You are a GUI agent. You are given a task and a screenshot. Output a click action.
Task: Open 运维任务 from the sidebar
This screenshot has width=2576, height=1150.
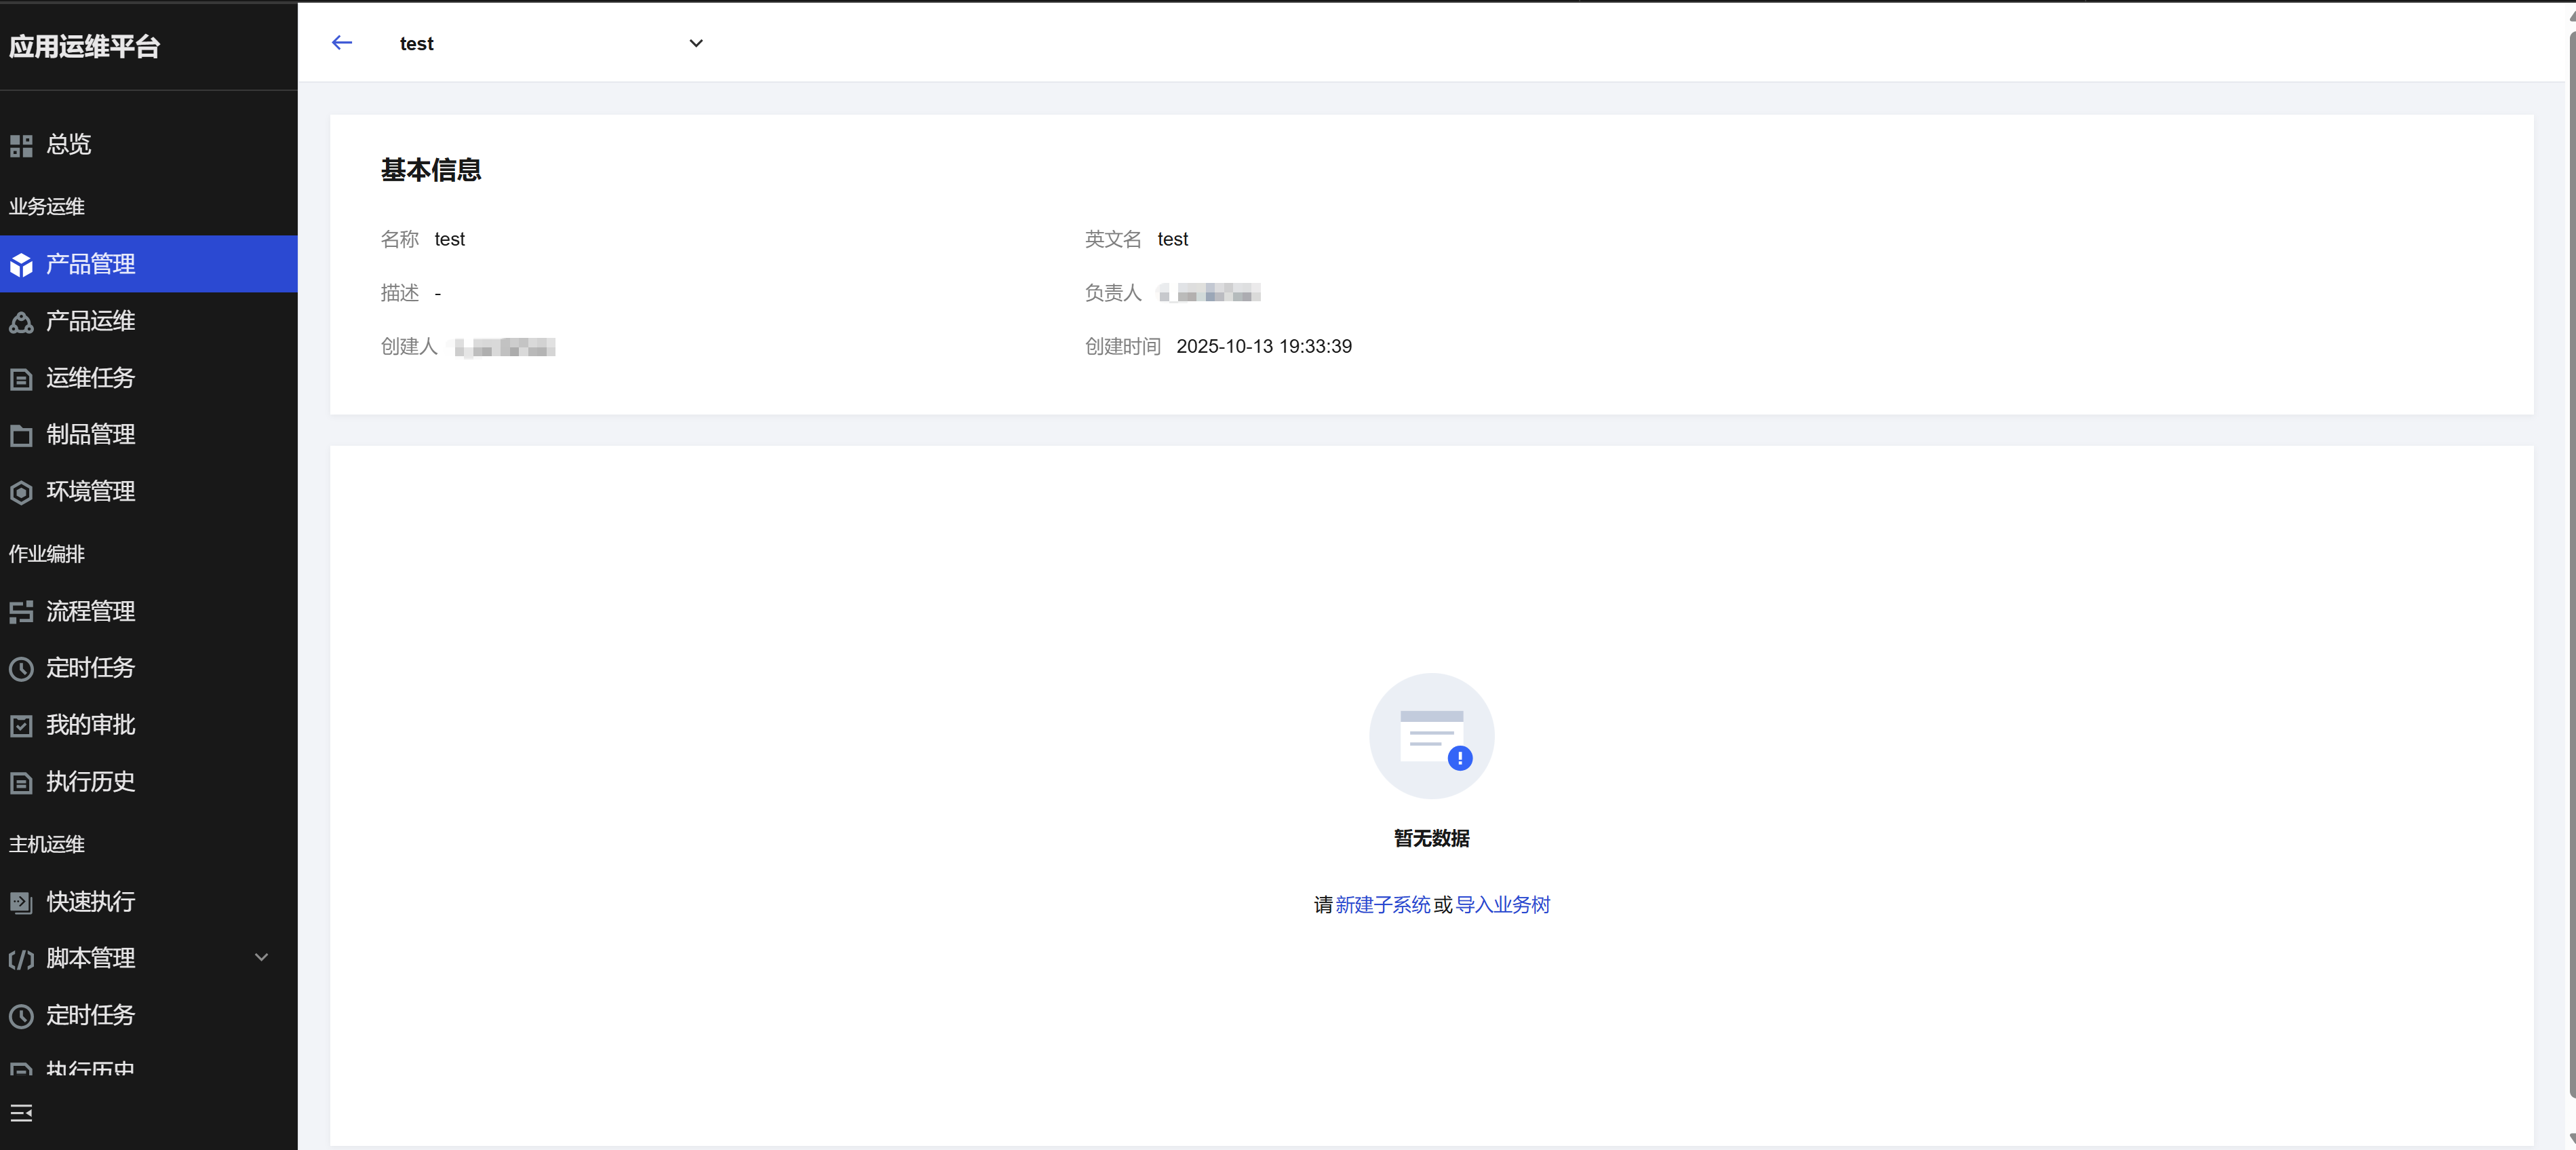click(x=90, y=378)
